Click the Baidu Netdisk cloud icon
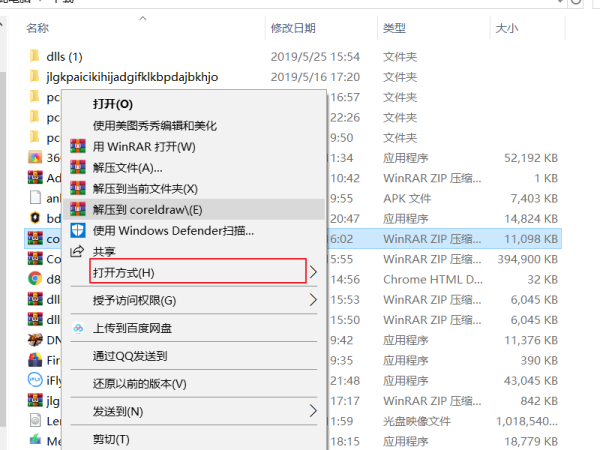The height and width of the screenshot is (450, 600). click(x=78, y=328)
